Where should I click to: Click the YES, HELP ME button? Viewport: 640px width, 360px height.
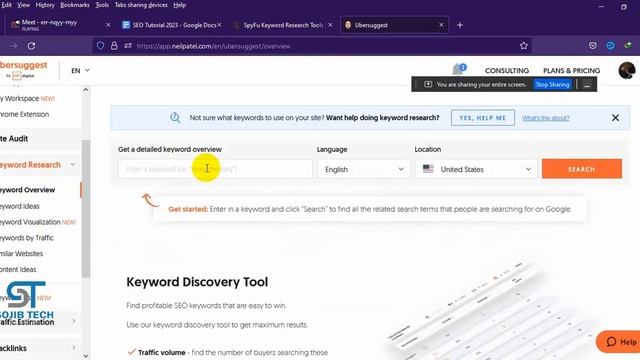click(482, 118)
